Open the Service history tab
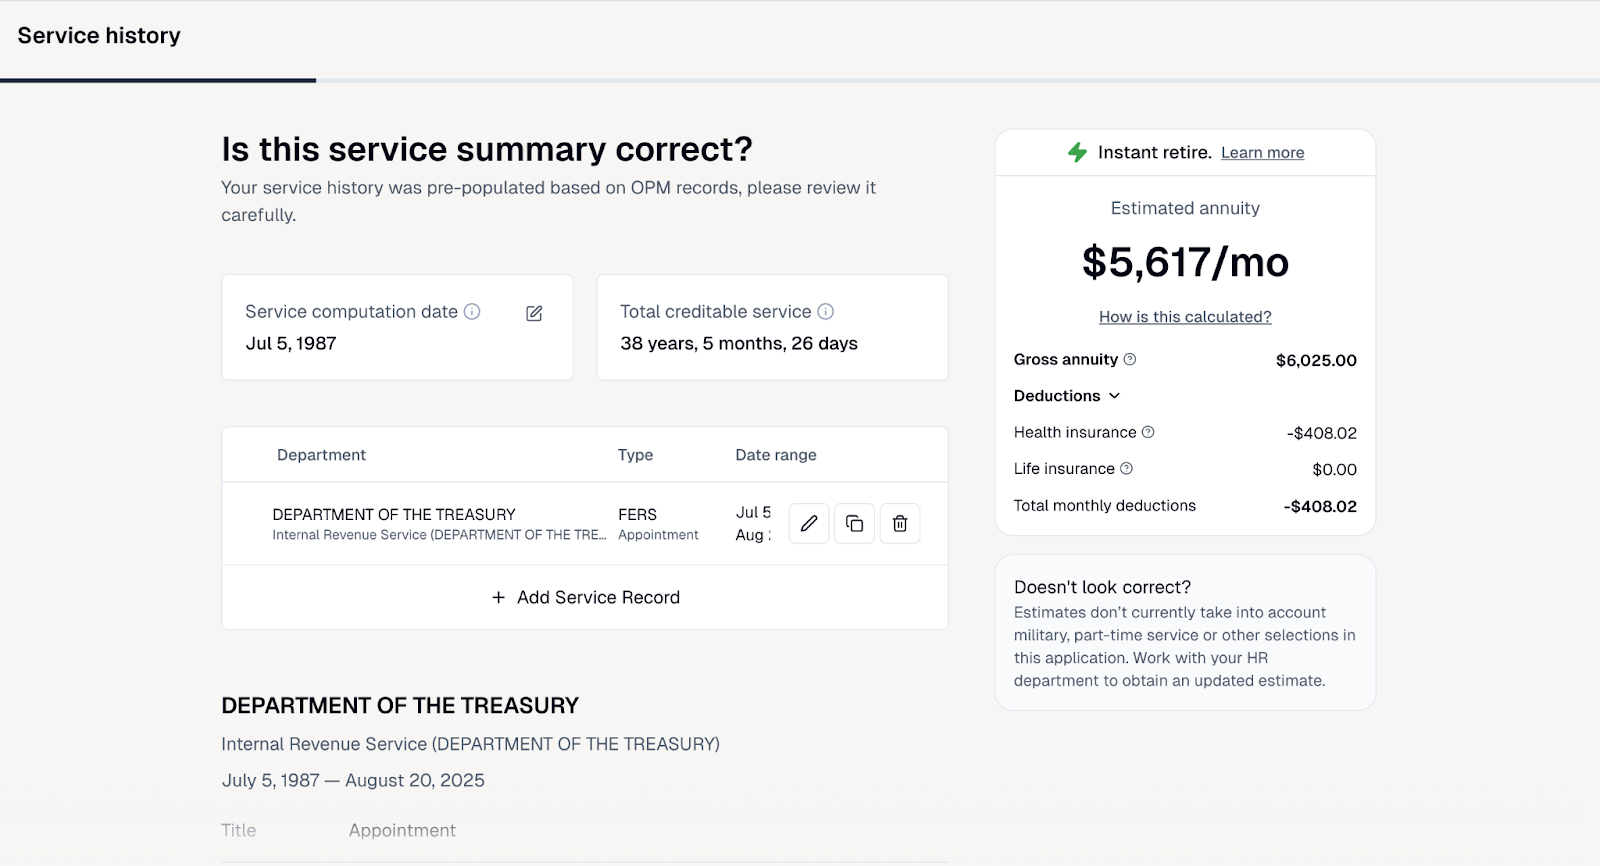 [99, 36]
